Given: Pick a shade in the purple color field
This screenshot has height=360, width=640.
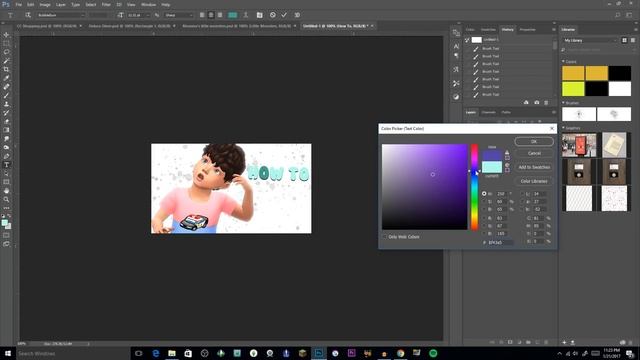Looking at the screenshot, I should 424,187.
